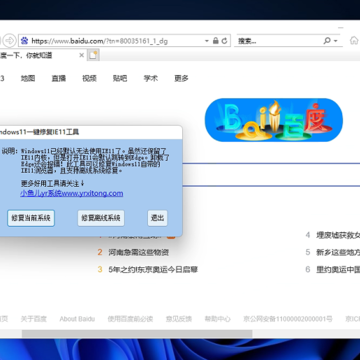Open the 关于百度 footer link
This screenshot has height=360, width=360.
click(x=34, y=319)
